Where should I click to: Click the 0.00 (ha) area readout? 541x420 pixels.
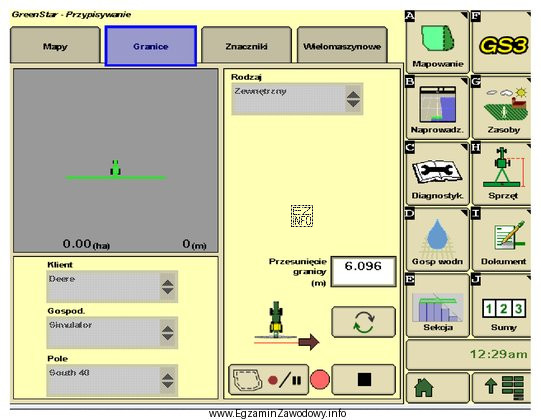(86, 244)
